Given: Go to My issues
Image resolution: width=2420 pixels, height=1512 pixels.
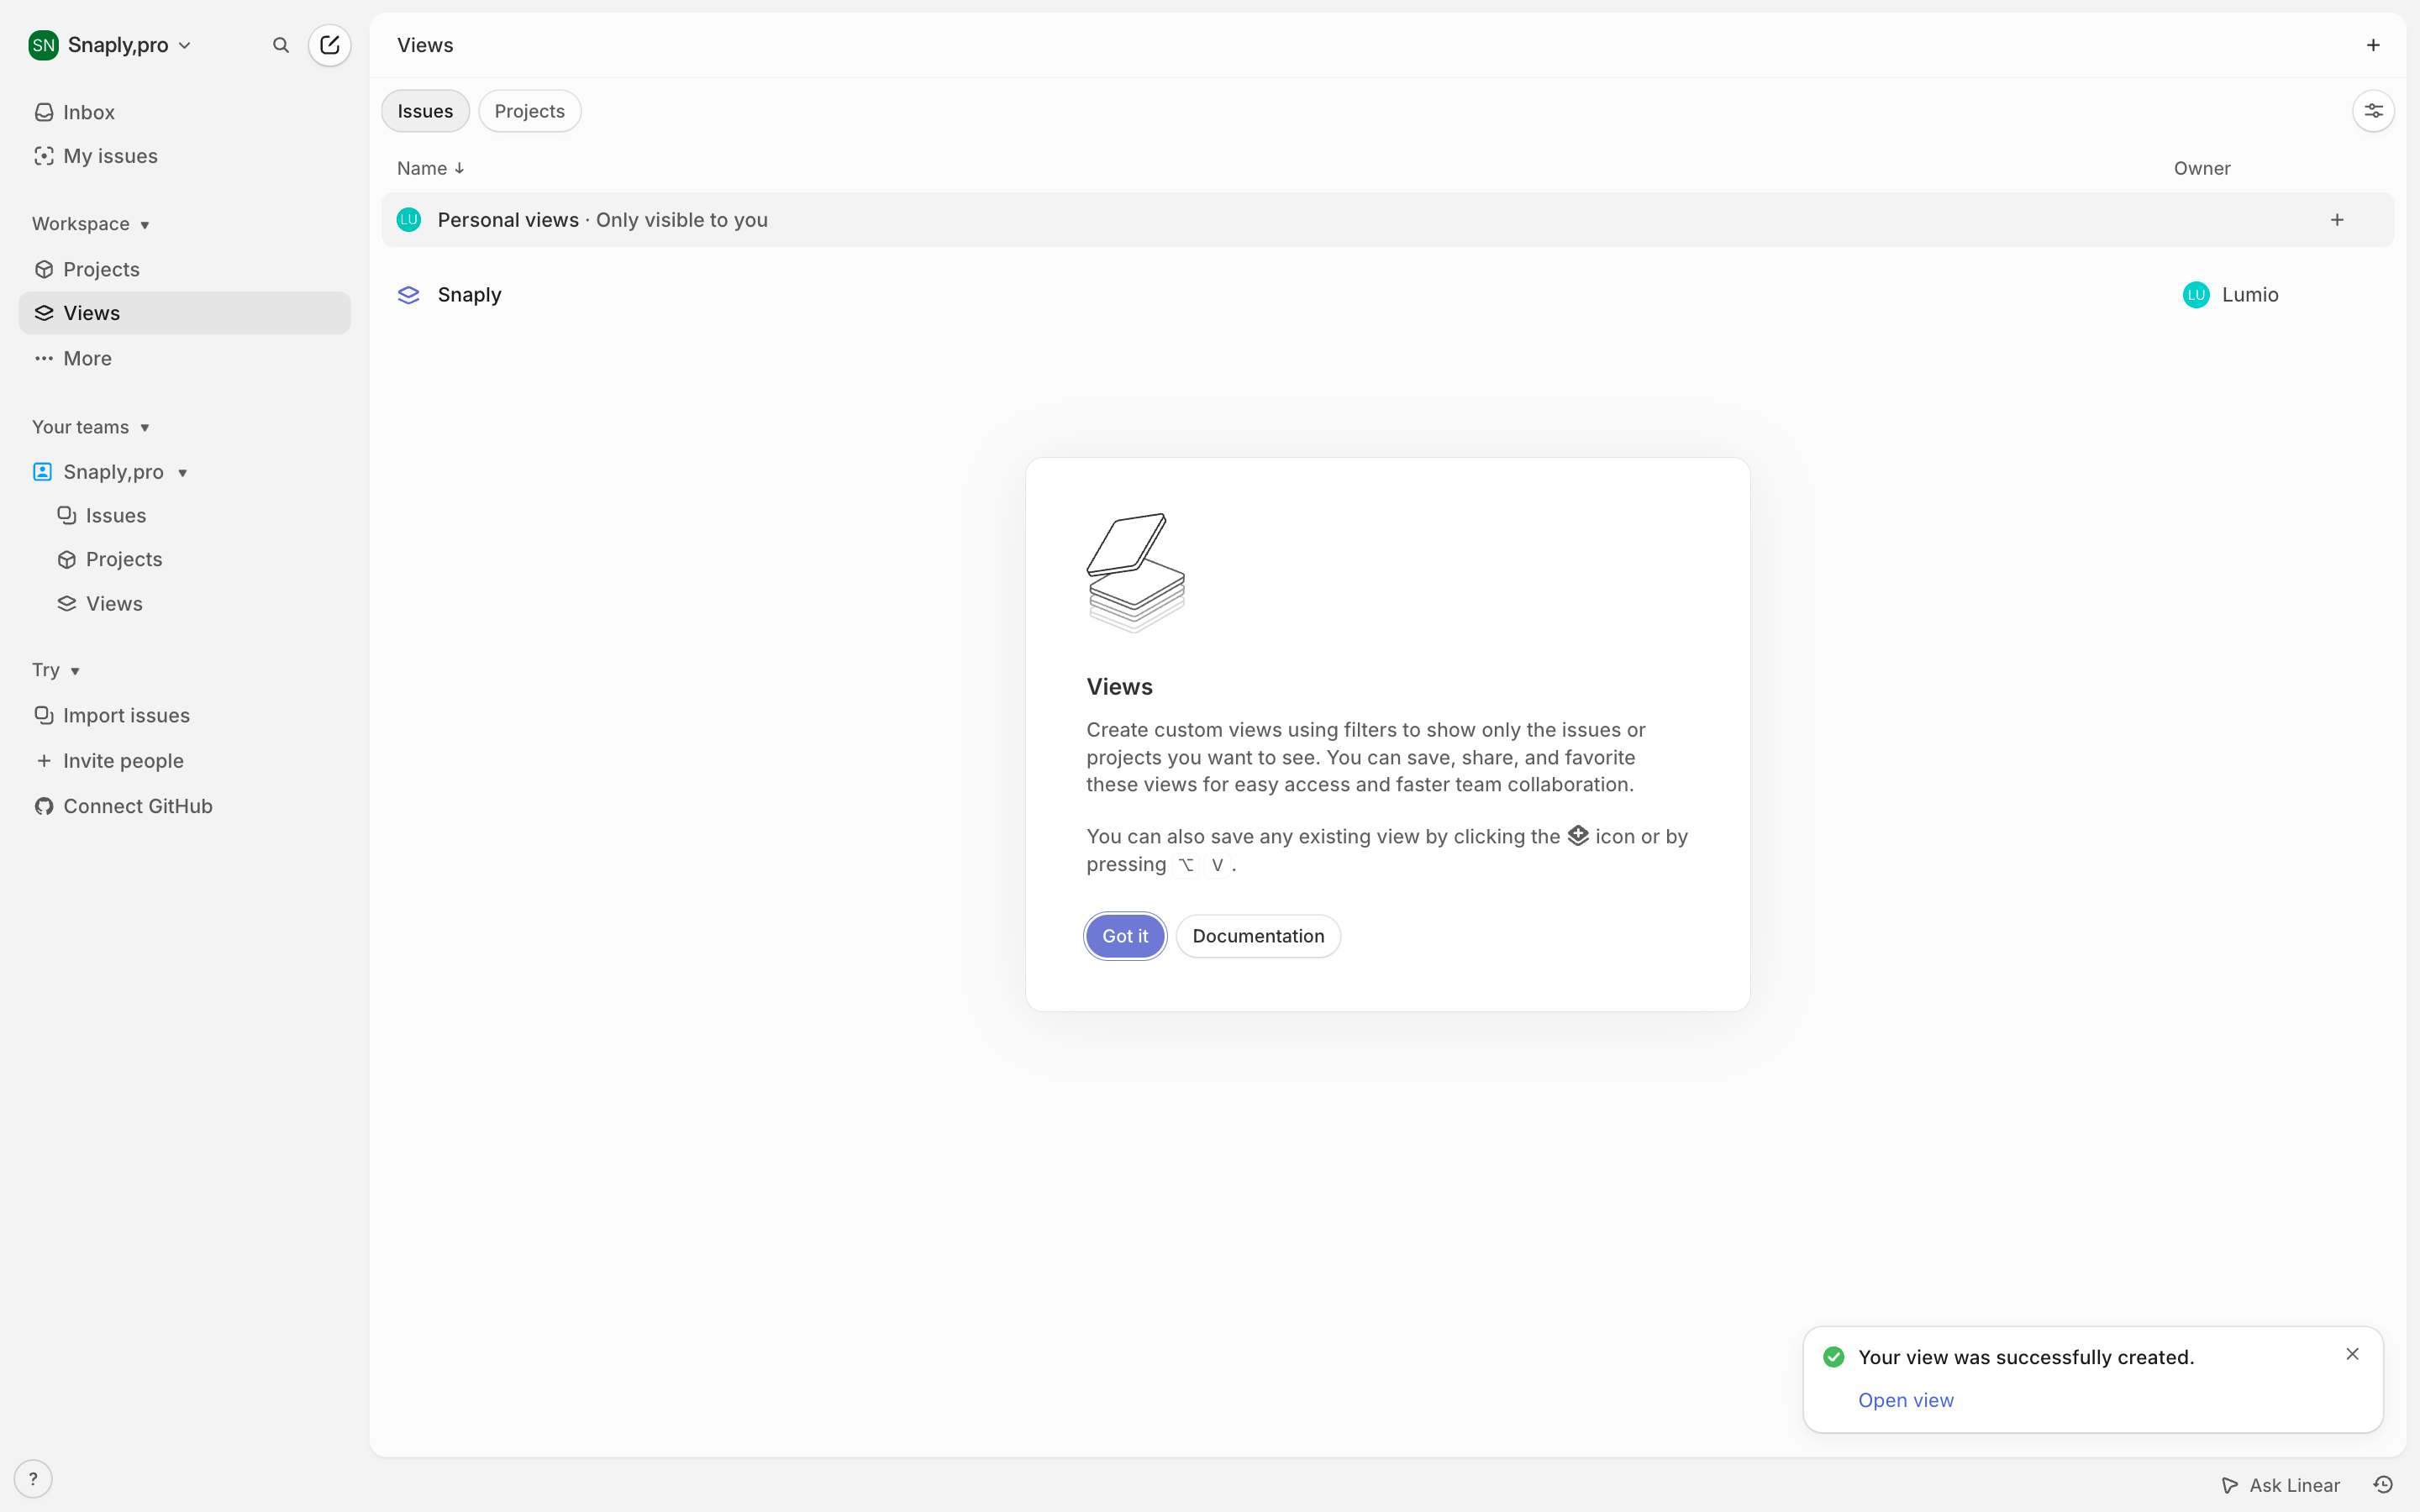Looking at the screenshot, I should [184, 156].
